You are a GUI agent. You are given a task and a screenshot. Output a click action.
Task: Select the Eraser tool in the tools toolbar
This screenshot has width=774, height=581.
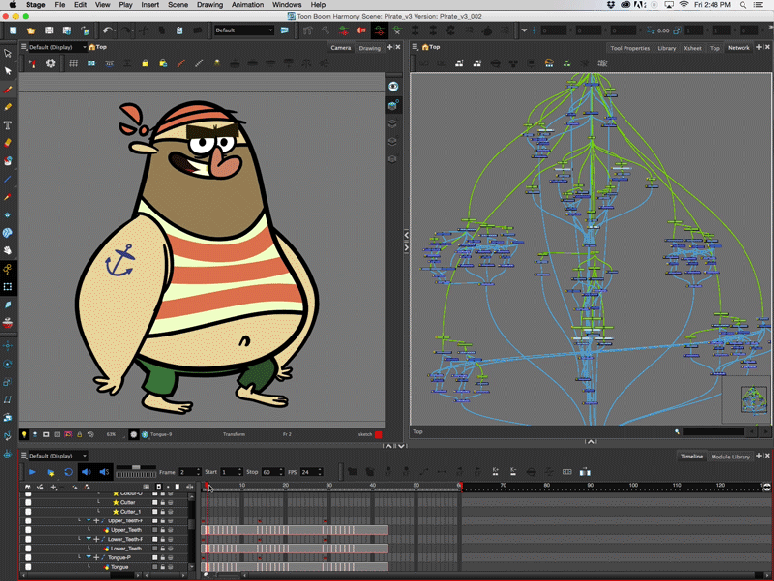pyautogui.click(x=8, y=143)
